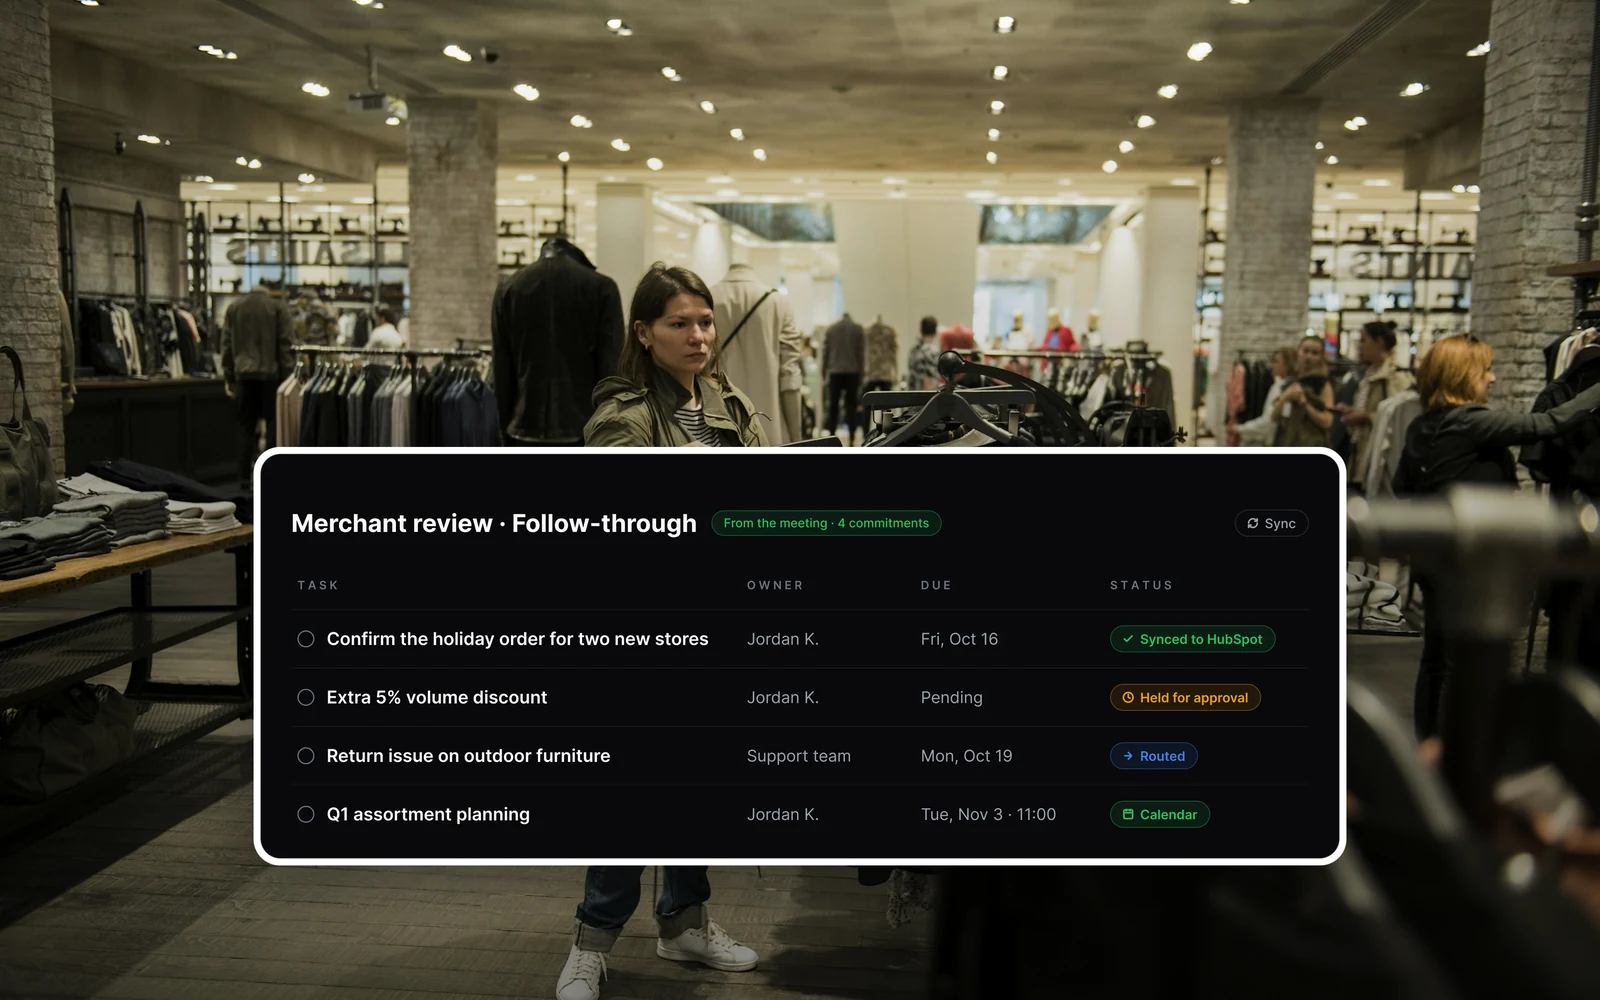
Task: Click the OWNER column header
Action: point(775,585)
